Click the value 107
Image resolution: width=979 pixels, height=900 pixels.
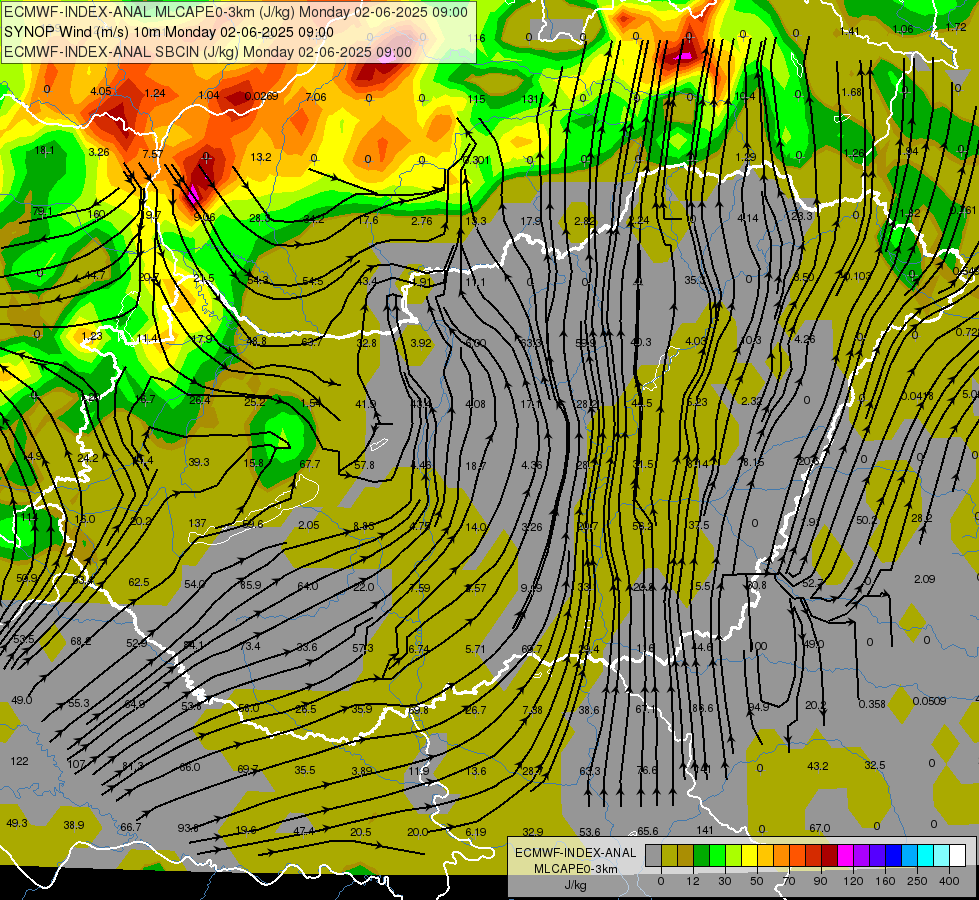click(x=76, y=764)
